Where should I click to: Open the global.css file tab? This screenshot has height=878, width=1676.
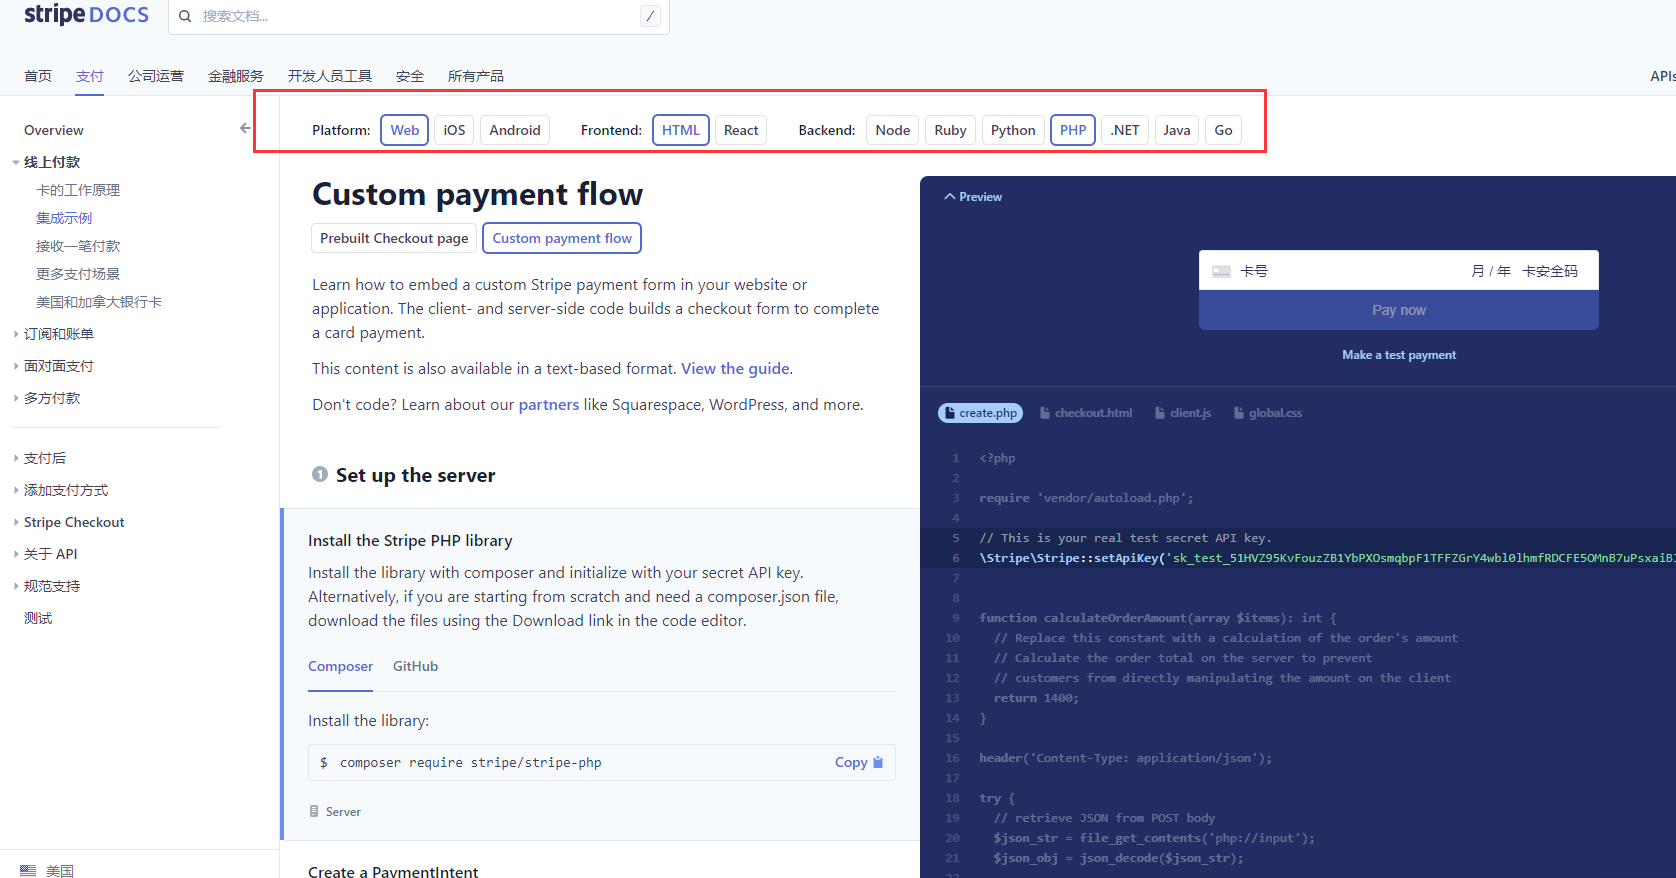[1268, 413]
